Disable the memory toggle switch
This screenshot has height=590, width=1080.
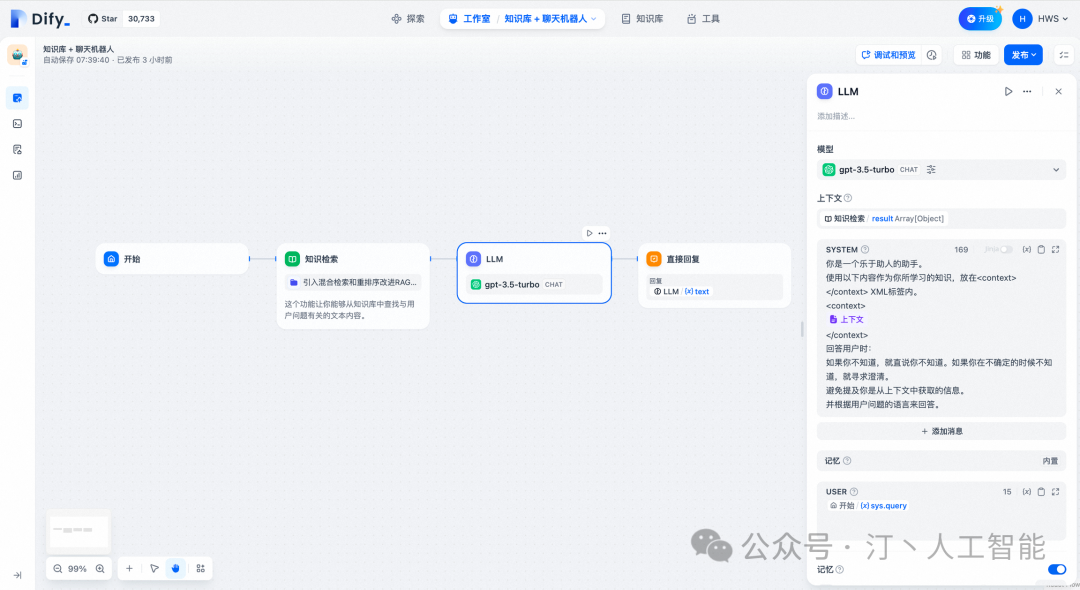1057,569
